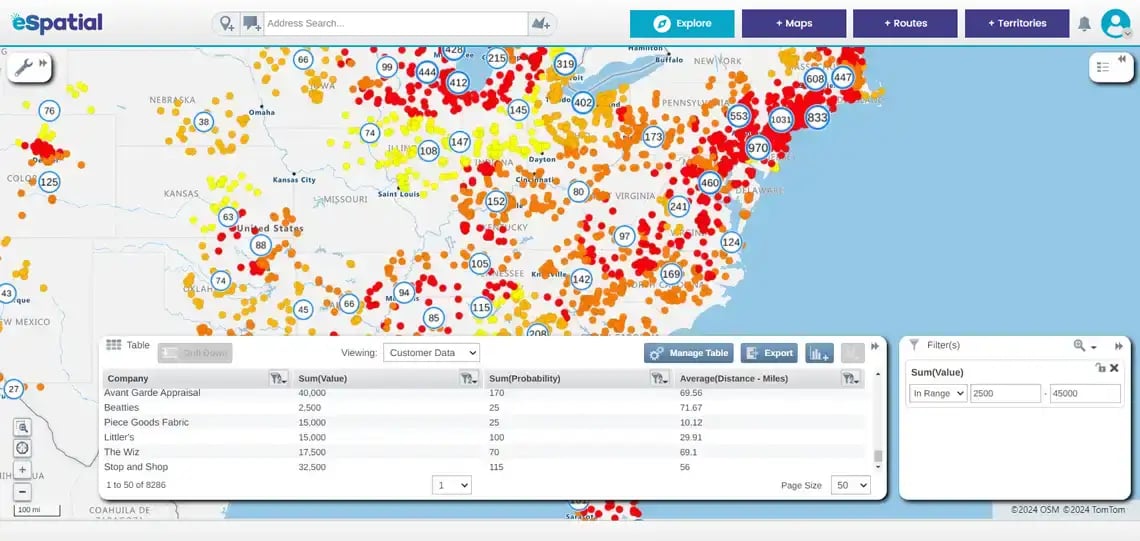
Task: Sort by the Sum(Probability) column header
Action: coord(525,378)
